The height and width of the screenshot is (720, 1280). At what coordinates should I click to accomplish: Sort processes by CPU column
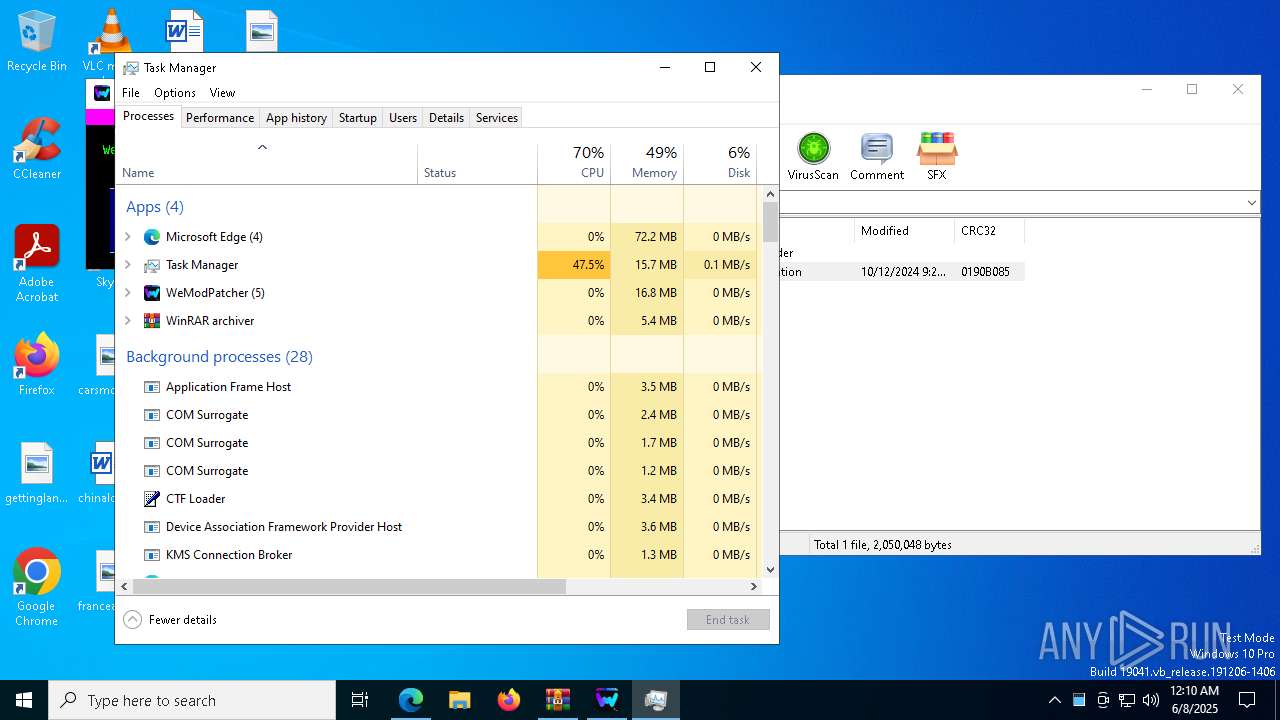tap(574, 163)
